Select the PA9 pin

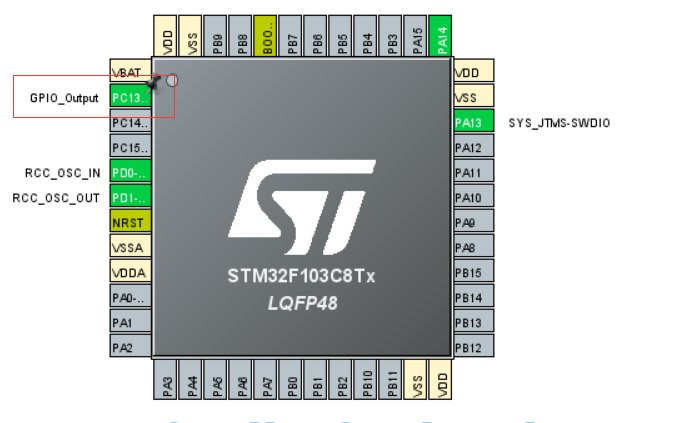tap(474, 222)
